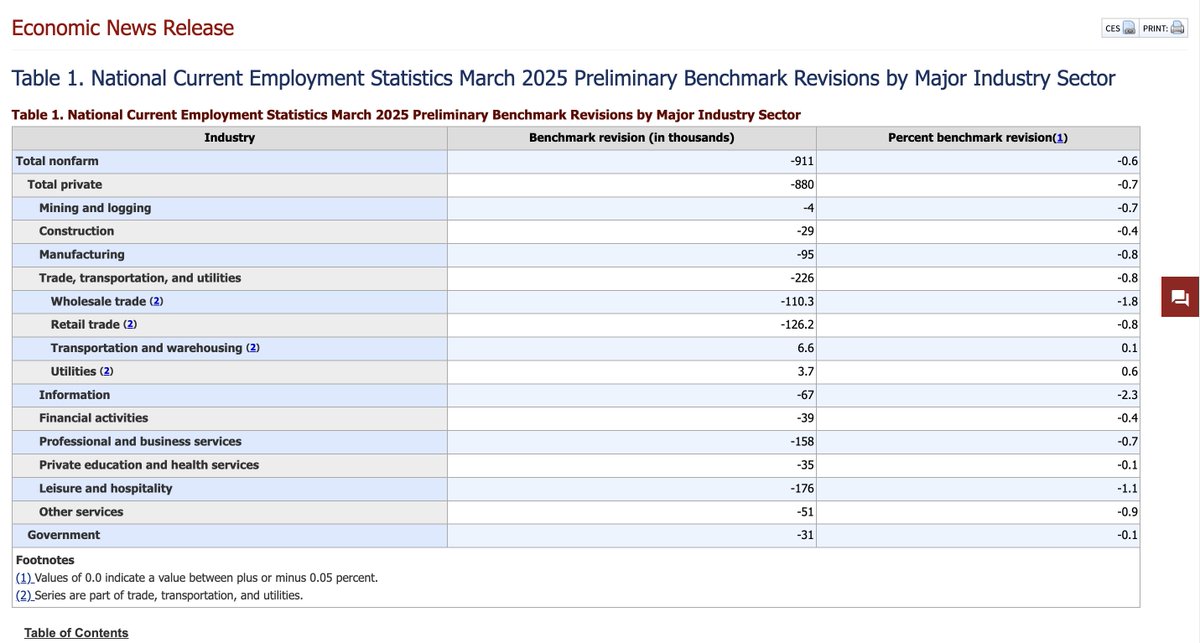Viewport: 1200px width, 643px height.
Task: Click the (1) footnote anchor below table
Action: (x=24, y=578)
